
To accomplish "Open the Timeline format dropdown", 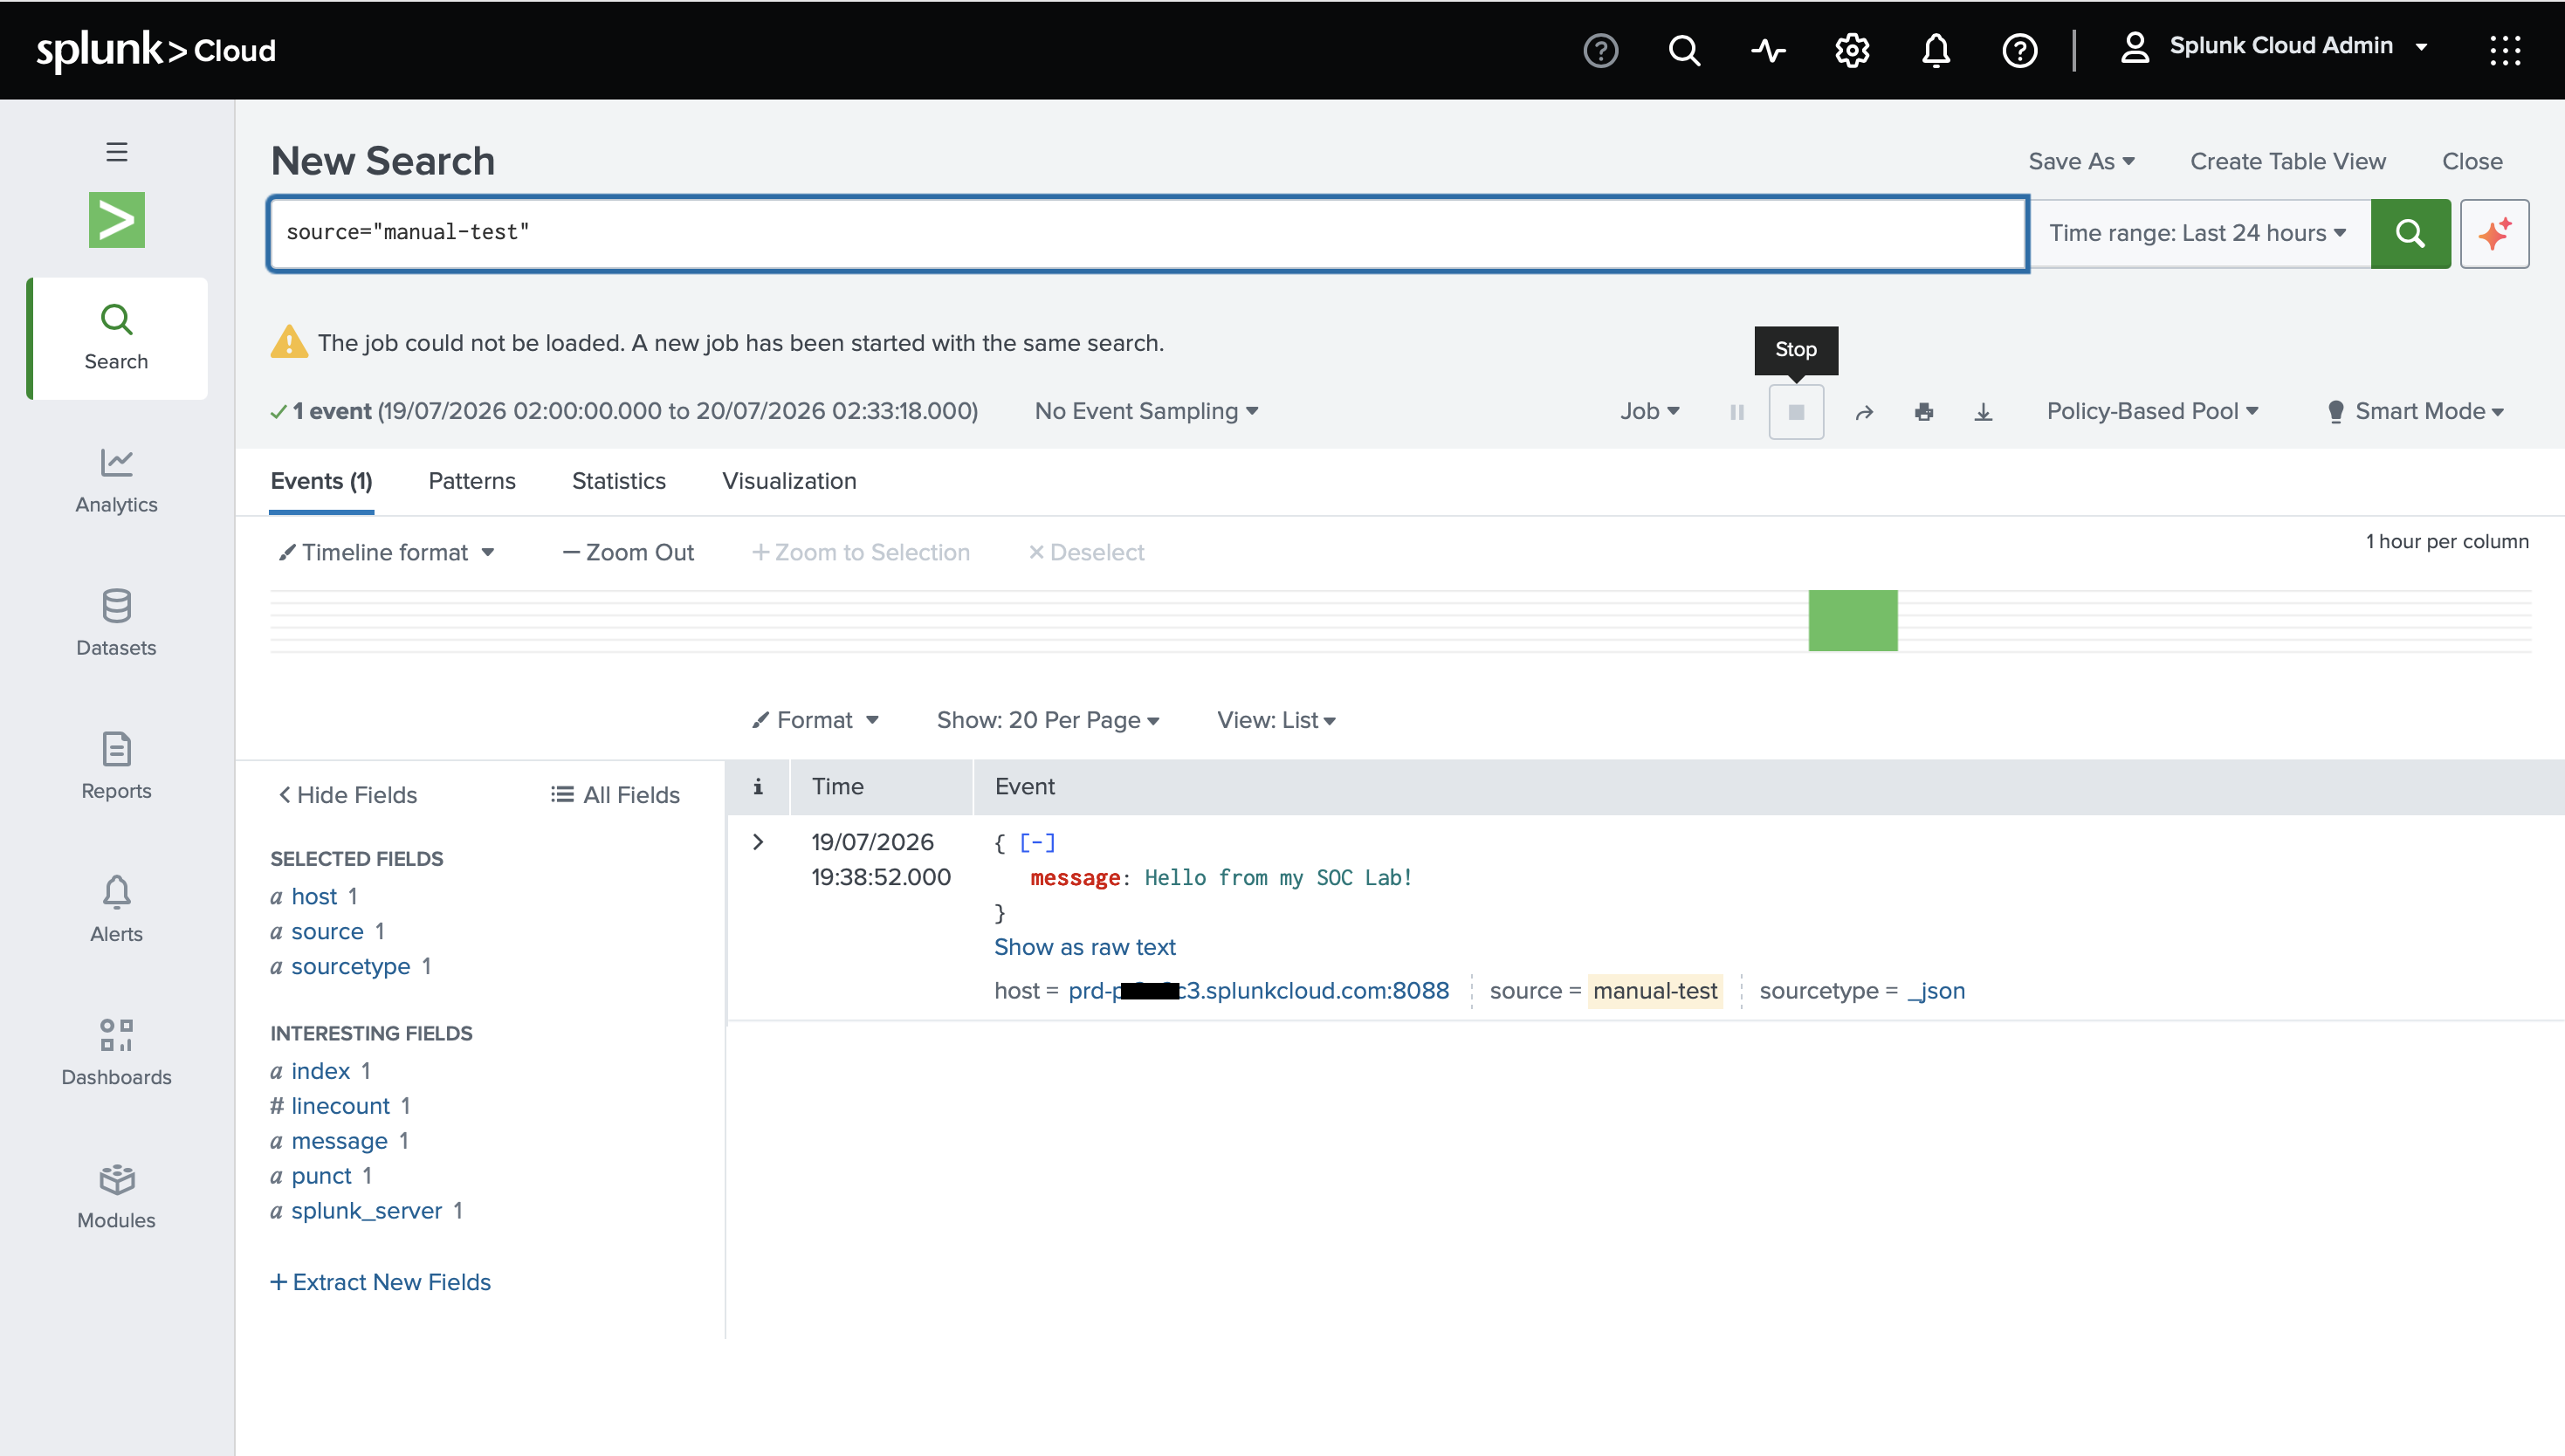I will pos(386,553).
